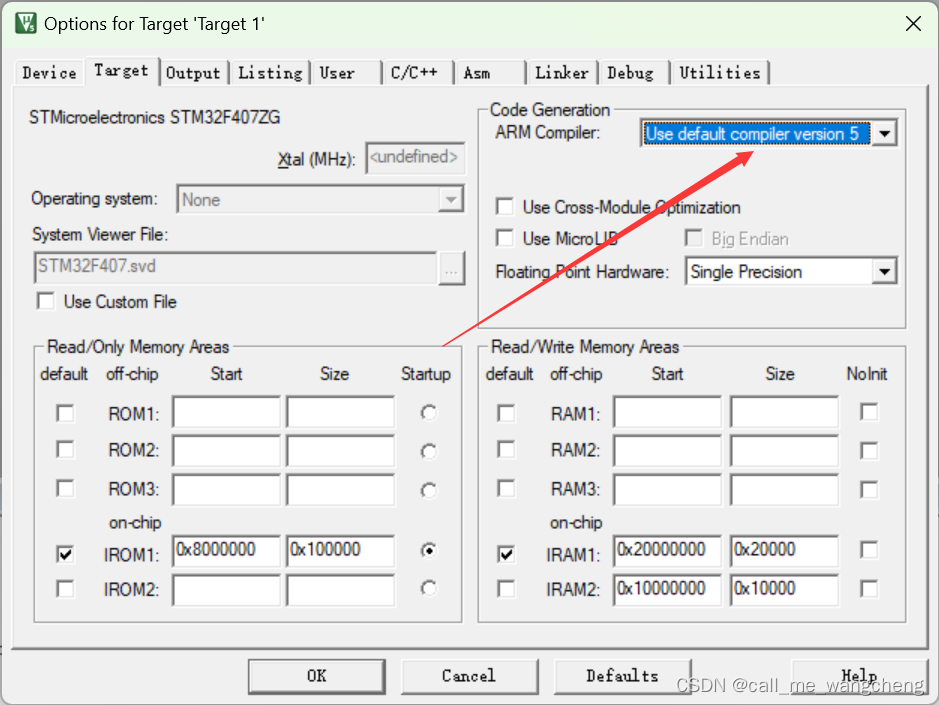Click the Cancel button
939x705 pixels.
click(469, 676)
